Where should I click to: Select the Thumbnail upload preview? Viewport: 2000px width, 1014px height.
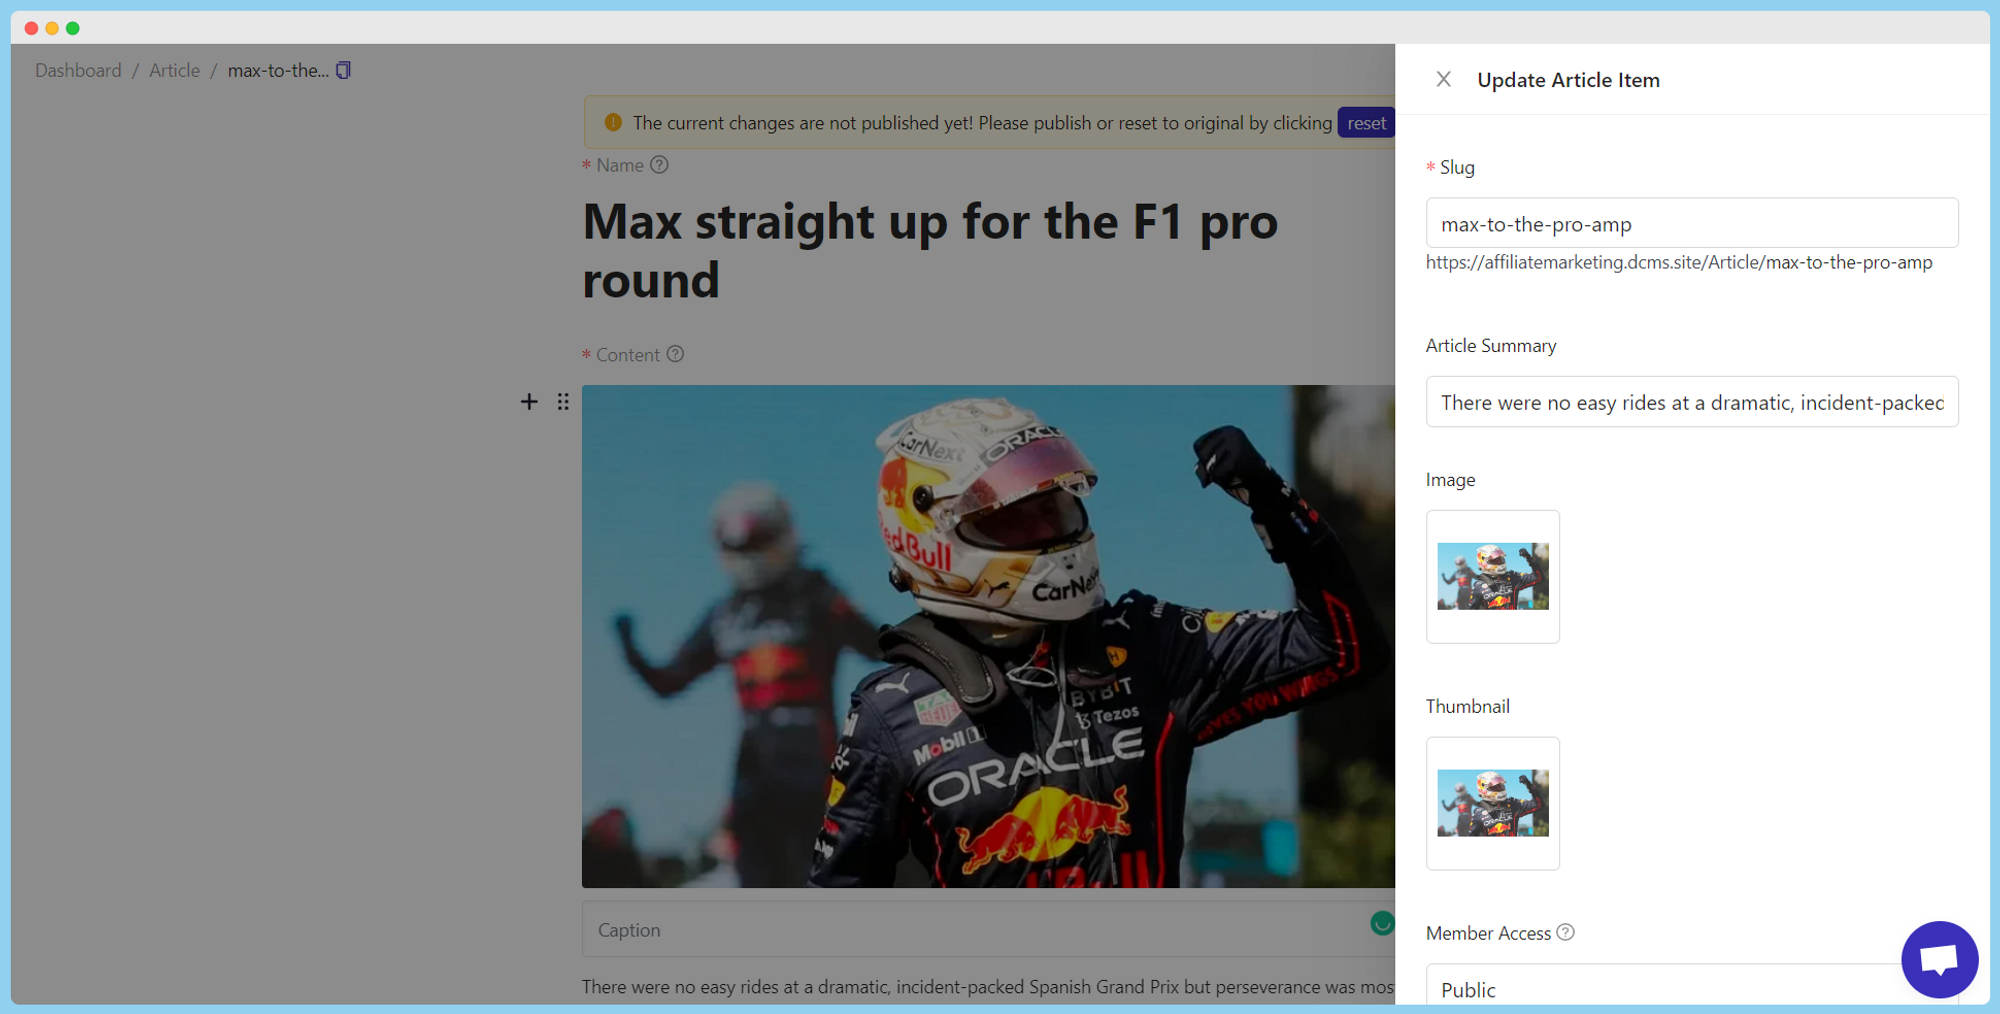click(1492, 803)
